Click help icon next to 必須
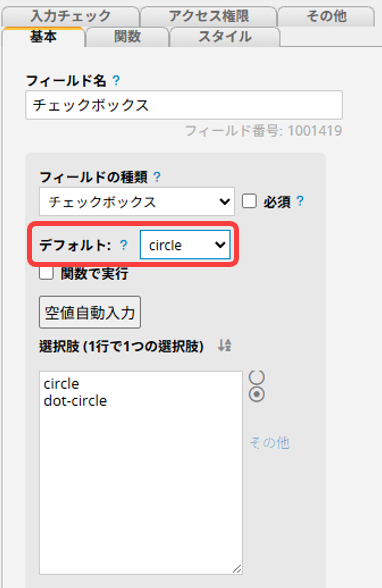Viewport: 382px width, 588px height. (300, 201)
